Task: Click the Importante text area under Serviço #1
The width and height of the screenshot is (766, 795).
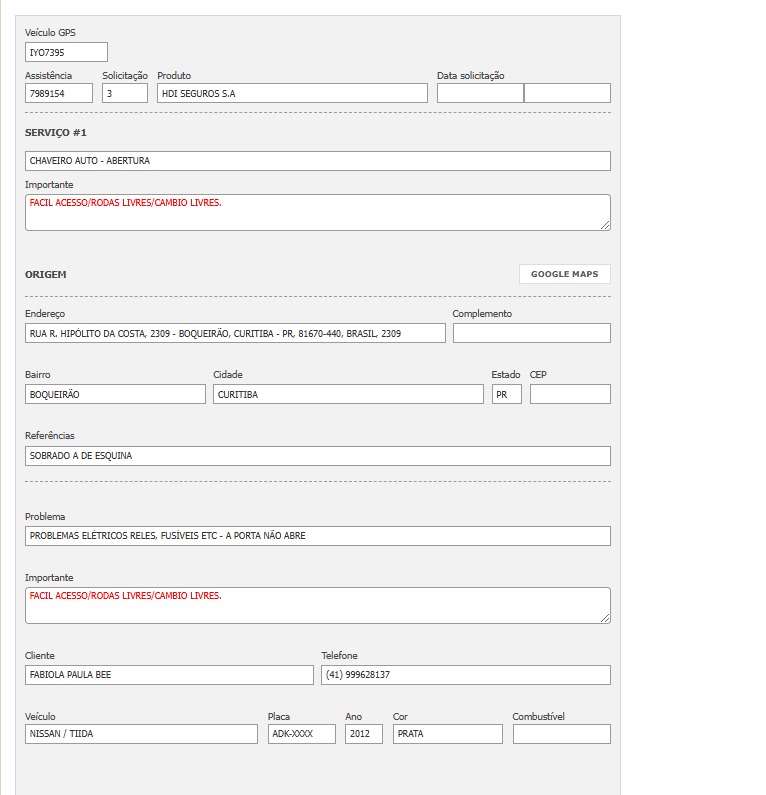Action: [317, 212]
